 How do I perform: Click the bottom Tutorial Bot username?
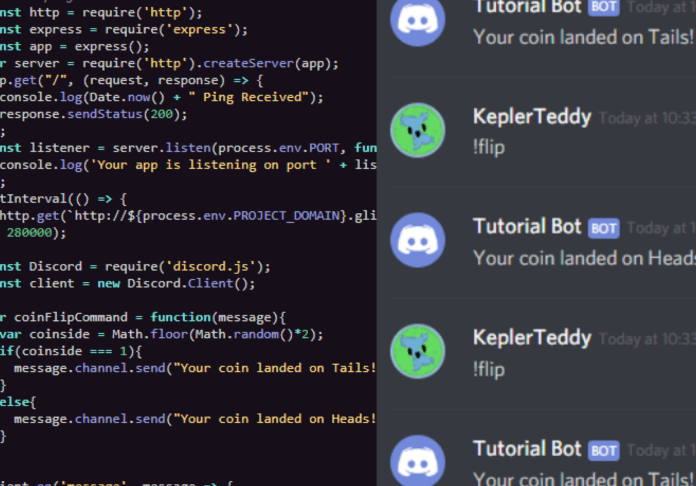(x=527, y=448)
